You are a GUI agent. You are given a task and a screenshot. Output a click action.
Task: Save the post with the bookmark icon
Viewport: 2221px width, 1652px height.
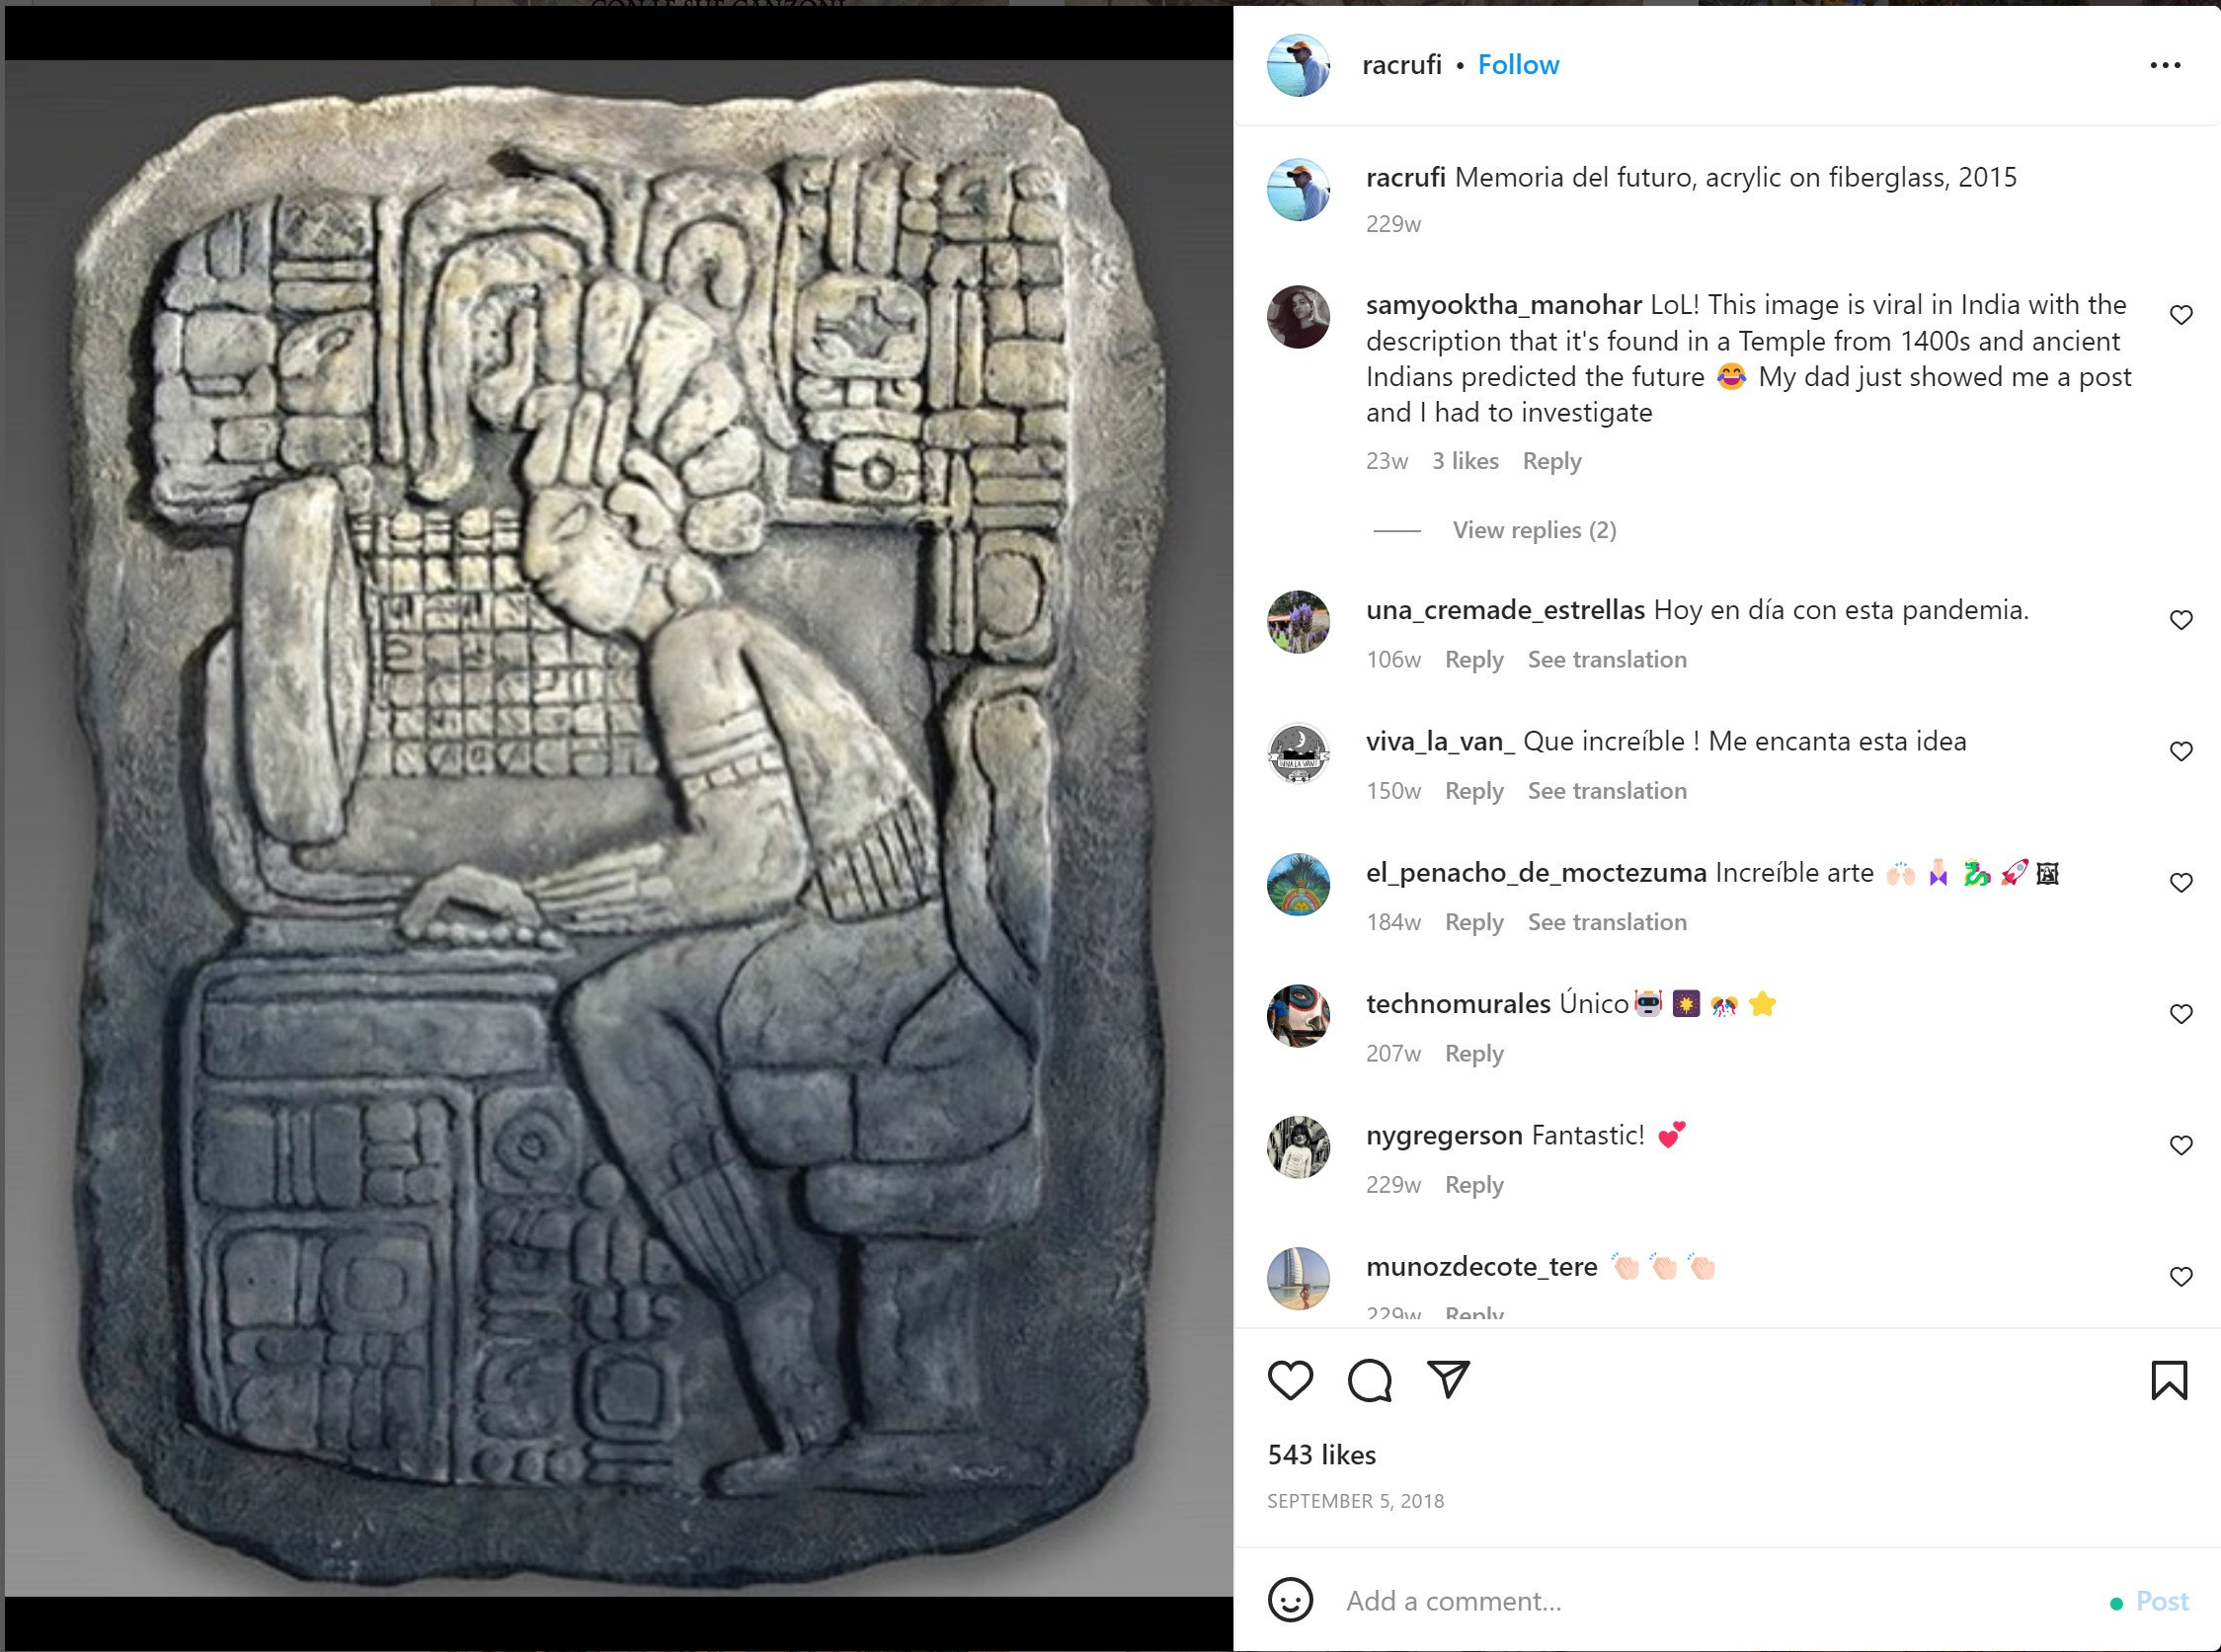[2168, 1380]
